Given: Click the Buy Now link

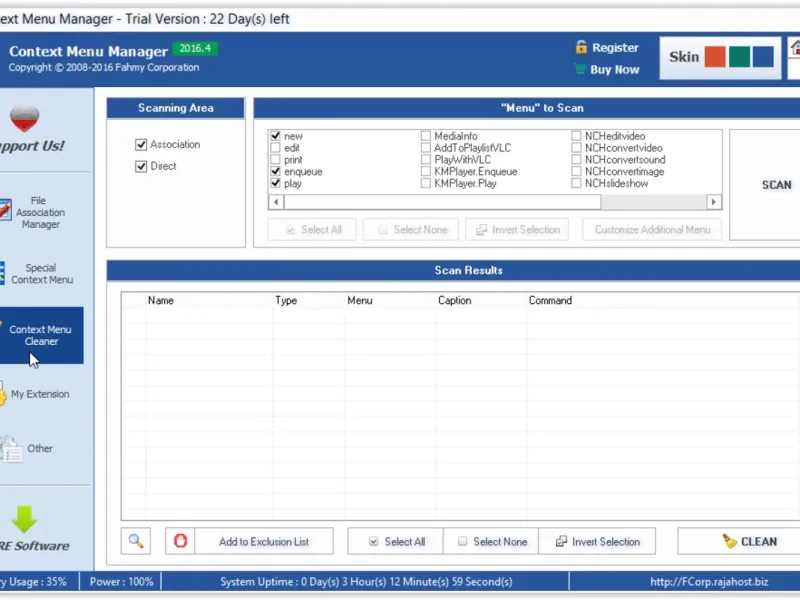Looking at the screenshot, I should [x=614, y=69].
